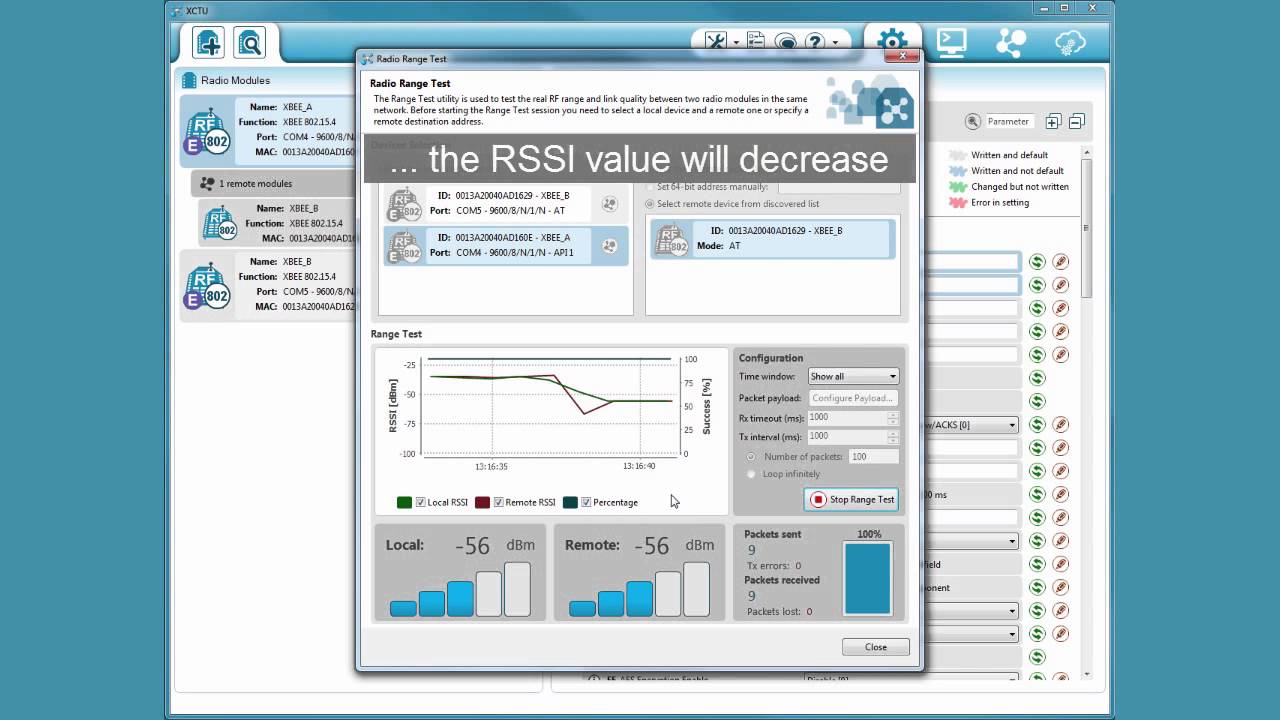Click the write pencil icon in ACKS [0] row
This screenshot has height=720, width=1280.
pos(1061,425)
